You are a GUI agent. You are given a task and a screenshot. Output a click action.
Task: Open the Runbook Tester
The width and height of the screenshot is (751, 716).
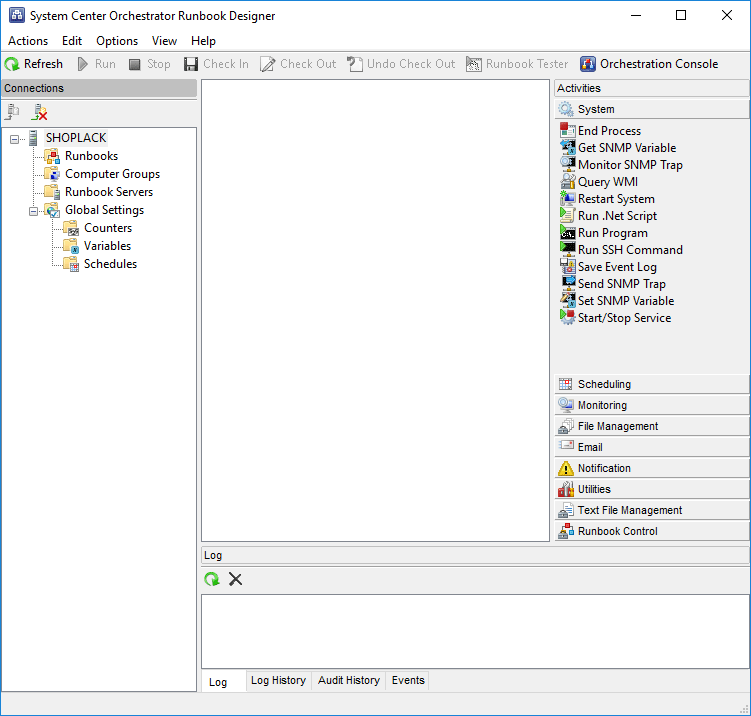tap(517, 64)
